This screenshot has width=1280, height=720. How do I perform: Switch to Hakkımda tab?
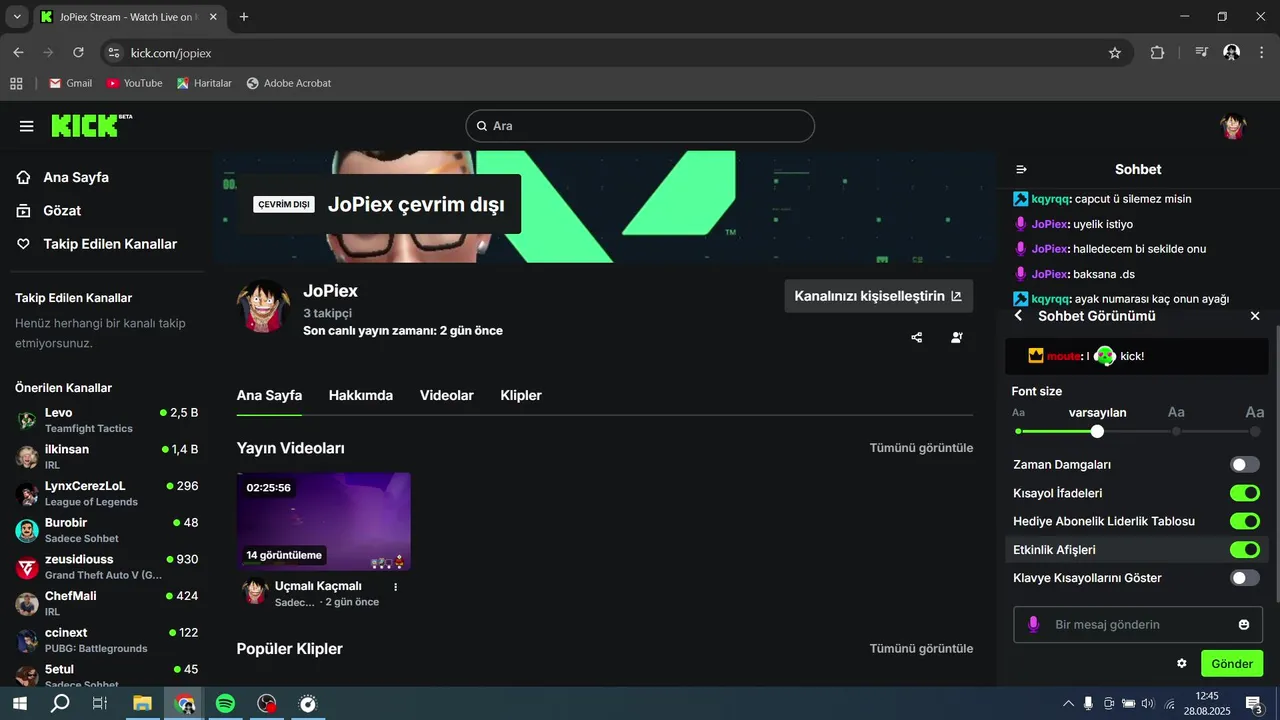click(x=361, y=395)
